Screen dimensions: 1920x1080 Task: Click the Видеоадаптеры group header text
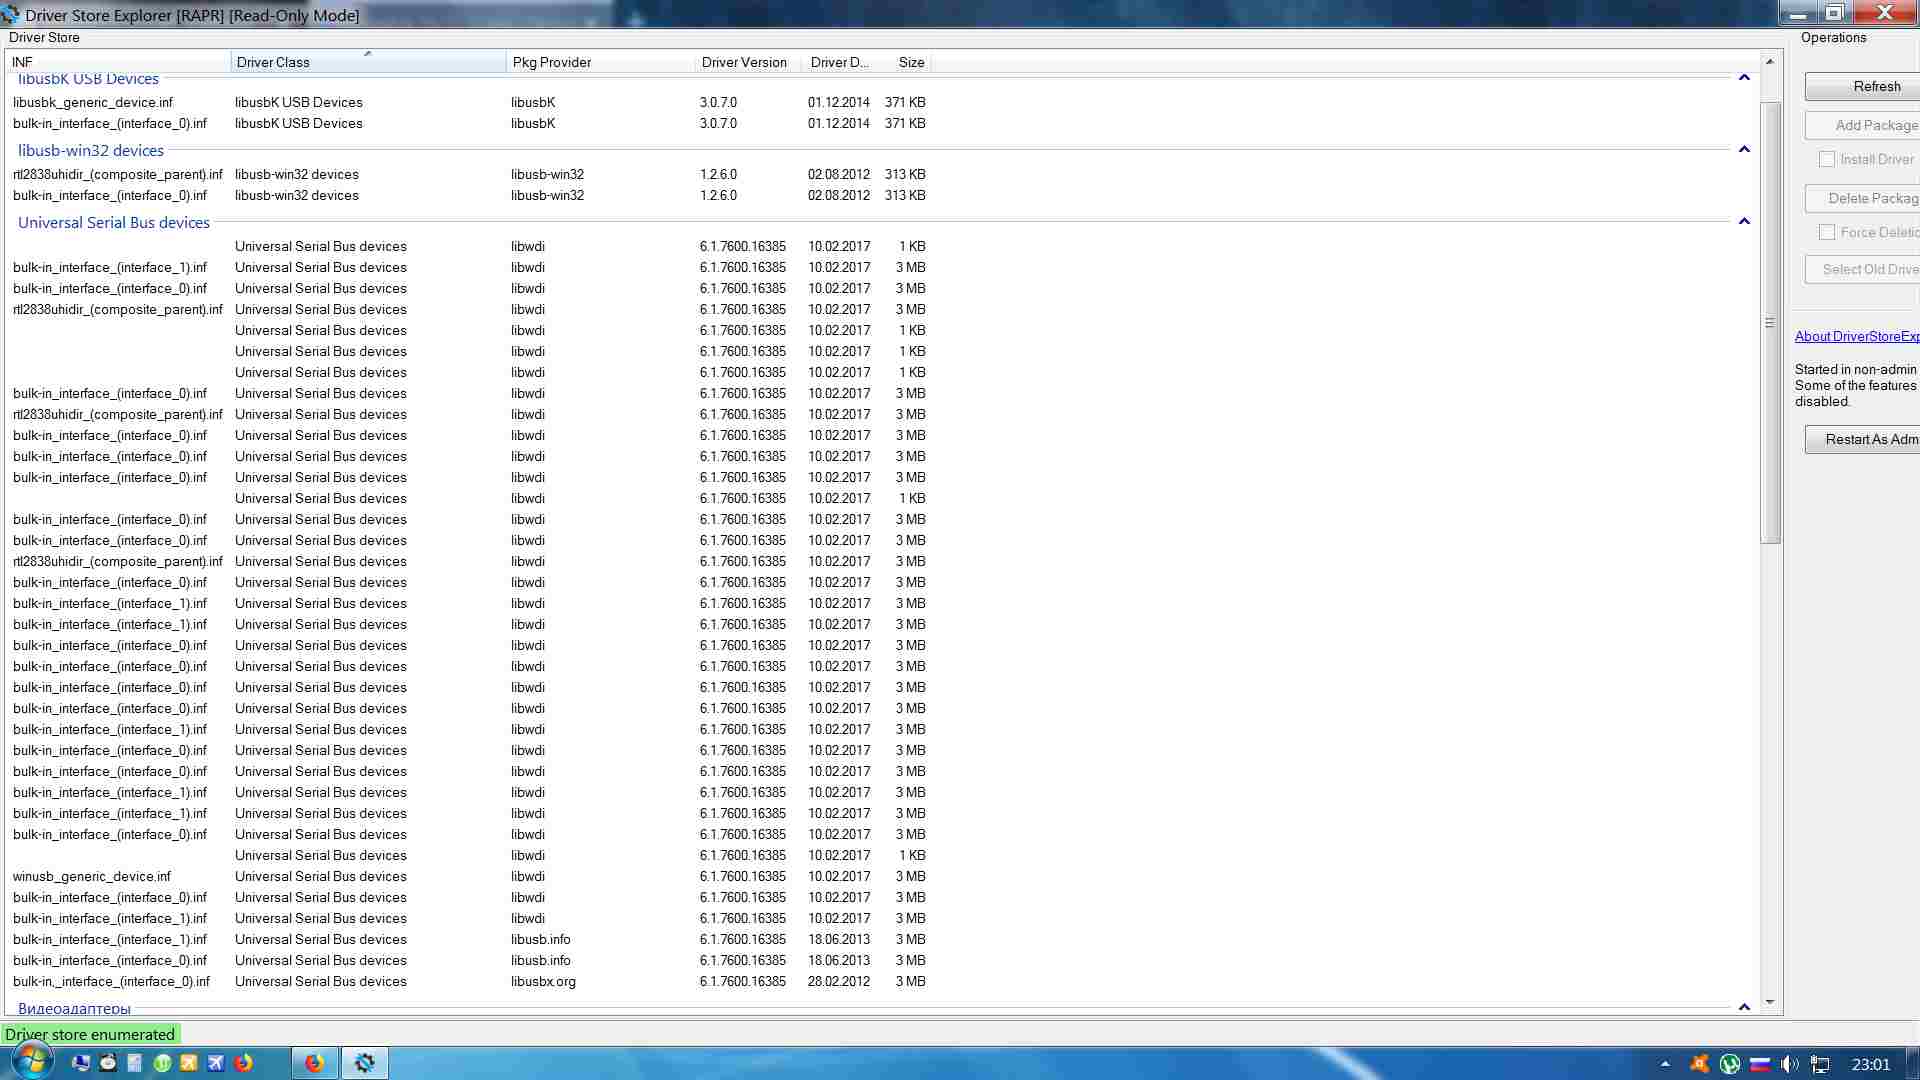(74, 1008)
